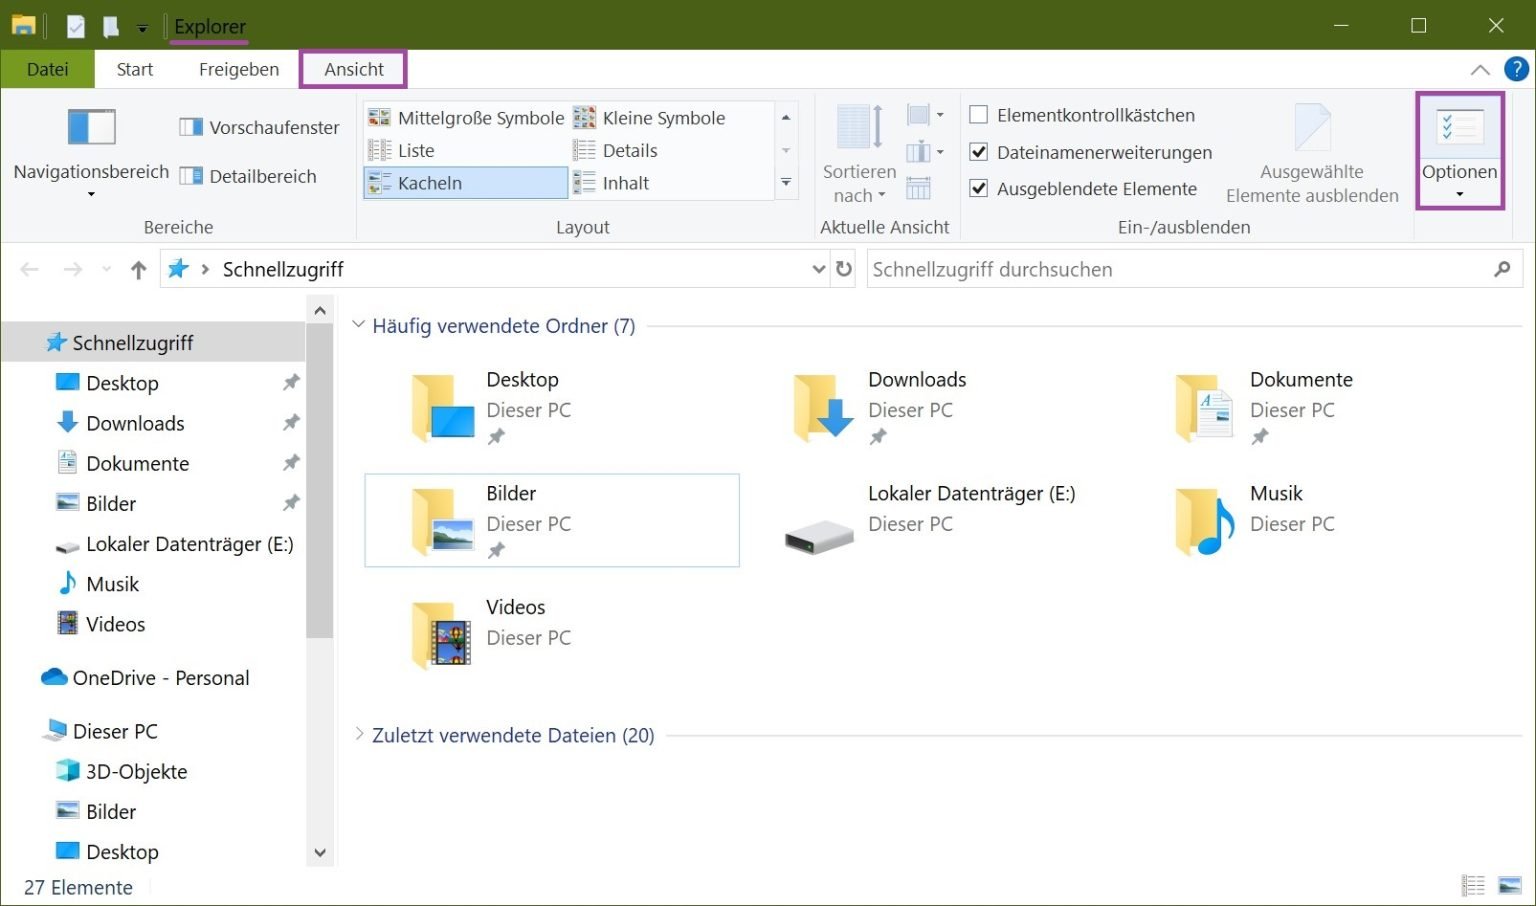Switch to the Freigeben ribbon tab

pos(238,69)
